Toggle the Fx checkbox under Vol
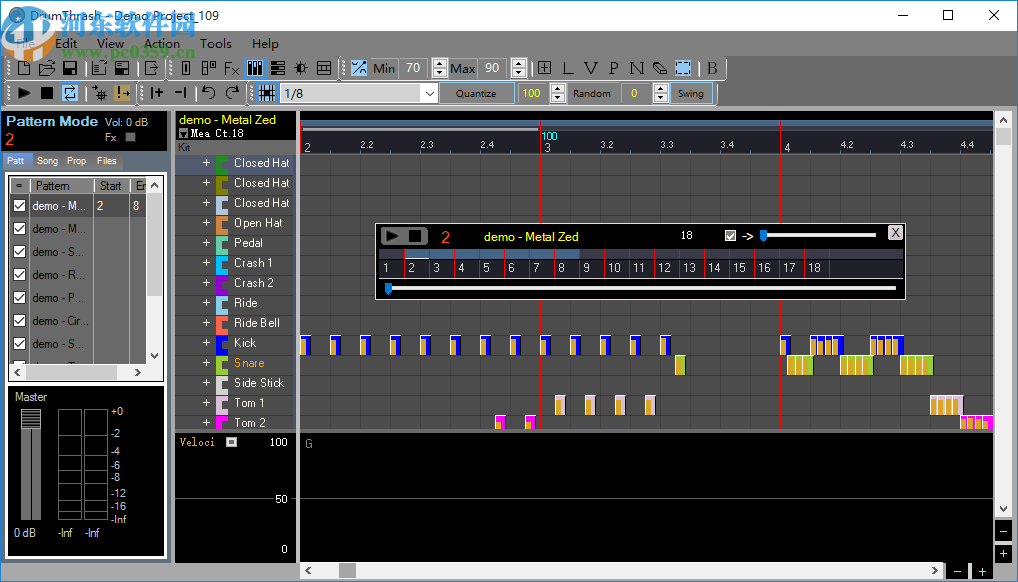 [130, 137]
